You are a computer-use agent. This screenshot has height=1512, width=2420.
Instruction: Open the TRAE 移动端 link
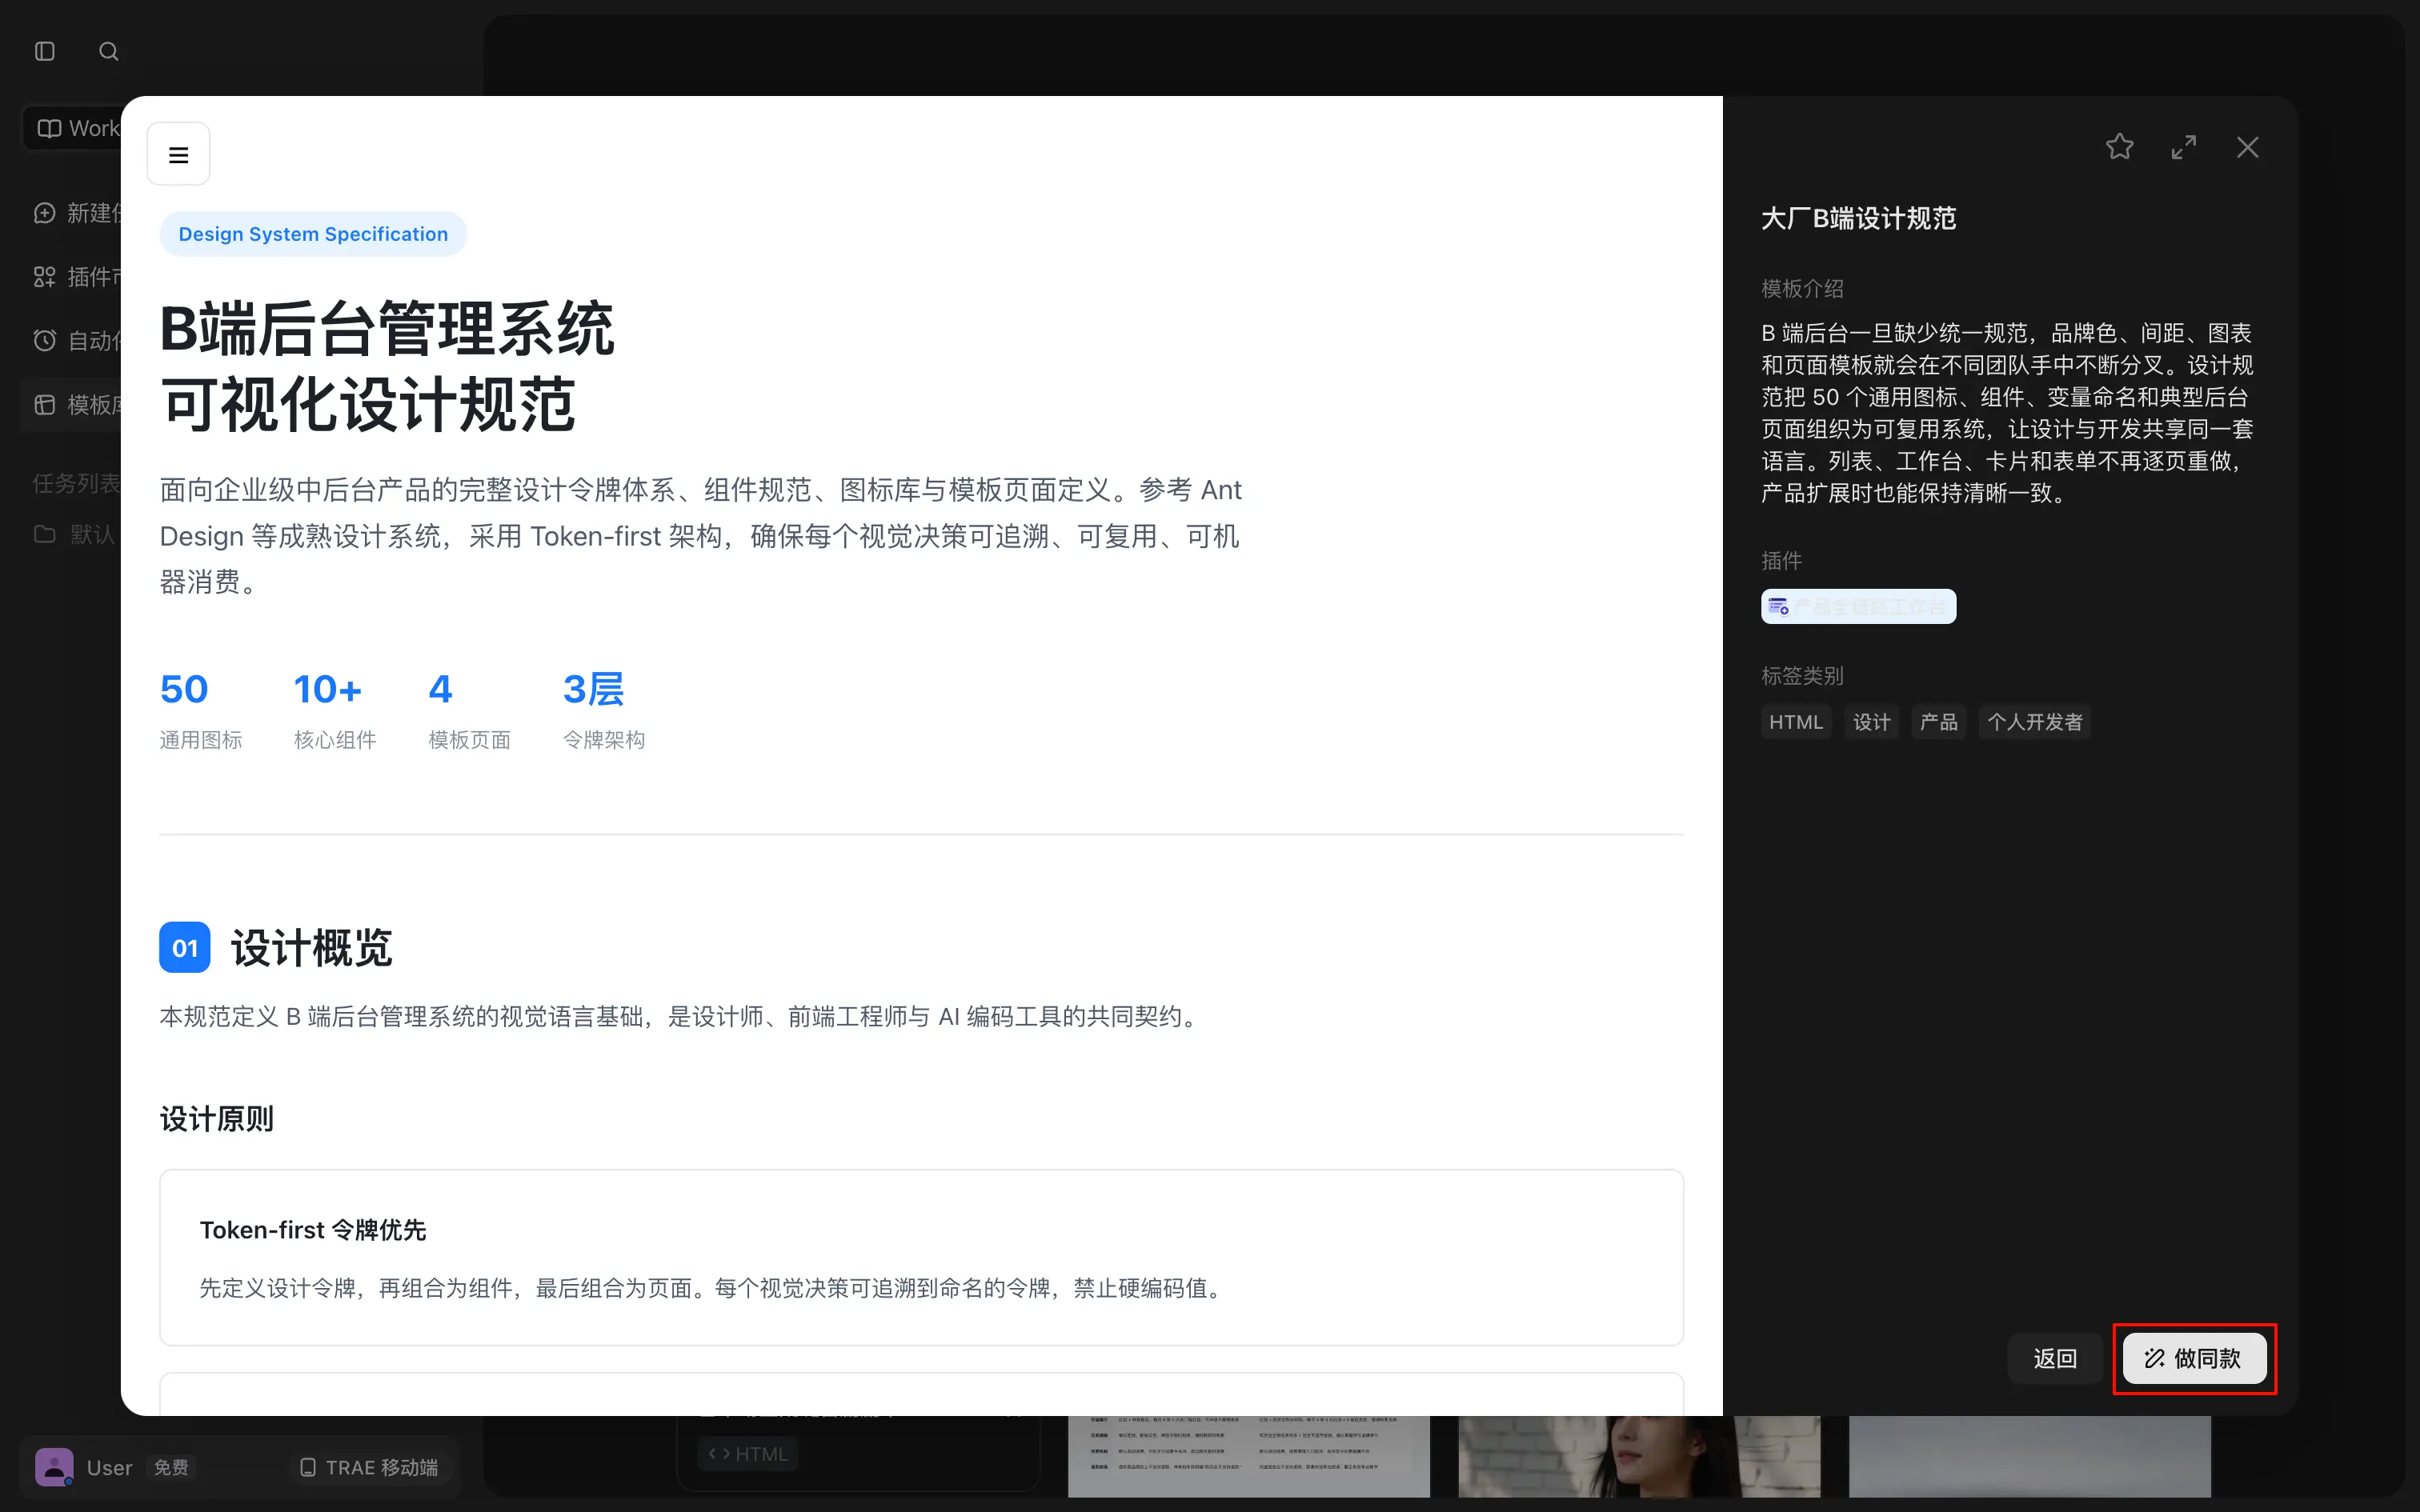click(369, 1467)
